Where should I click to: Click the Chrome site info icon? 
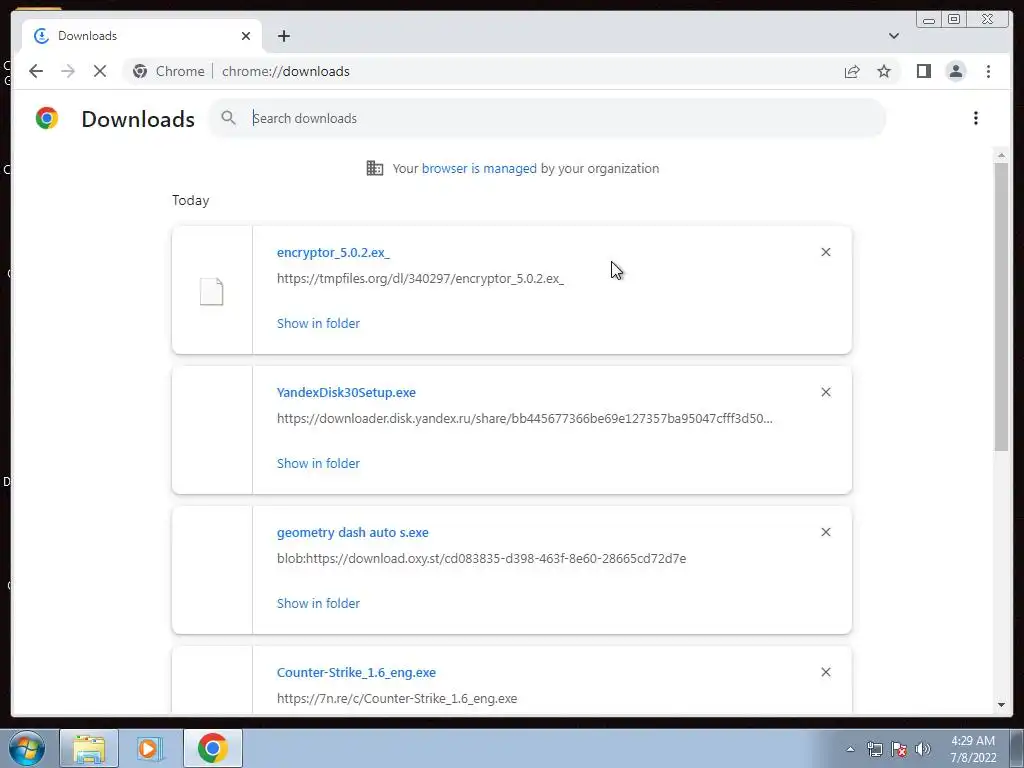140,71
